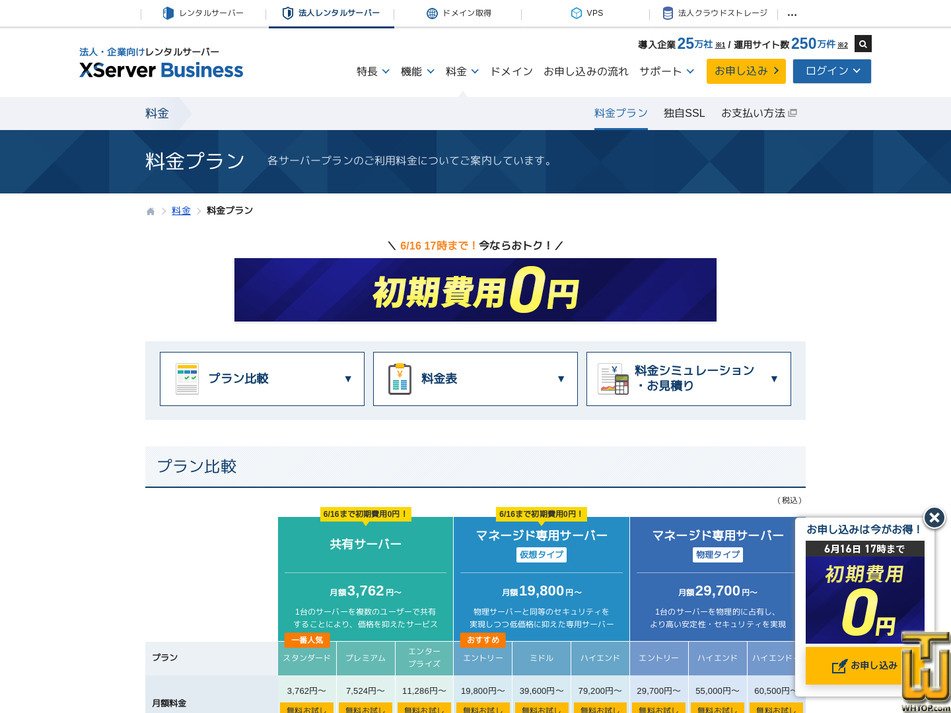This screenshot has height=713, width=951.
Task: Expand the サポート navigation menu
Action: pos(667,72)
